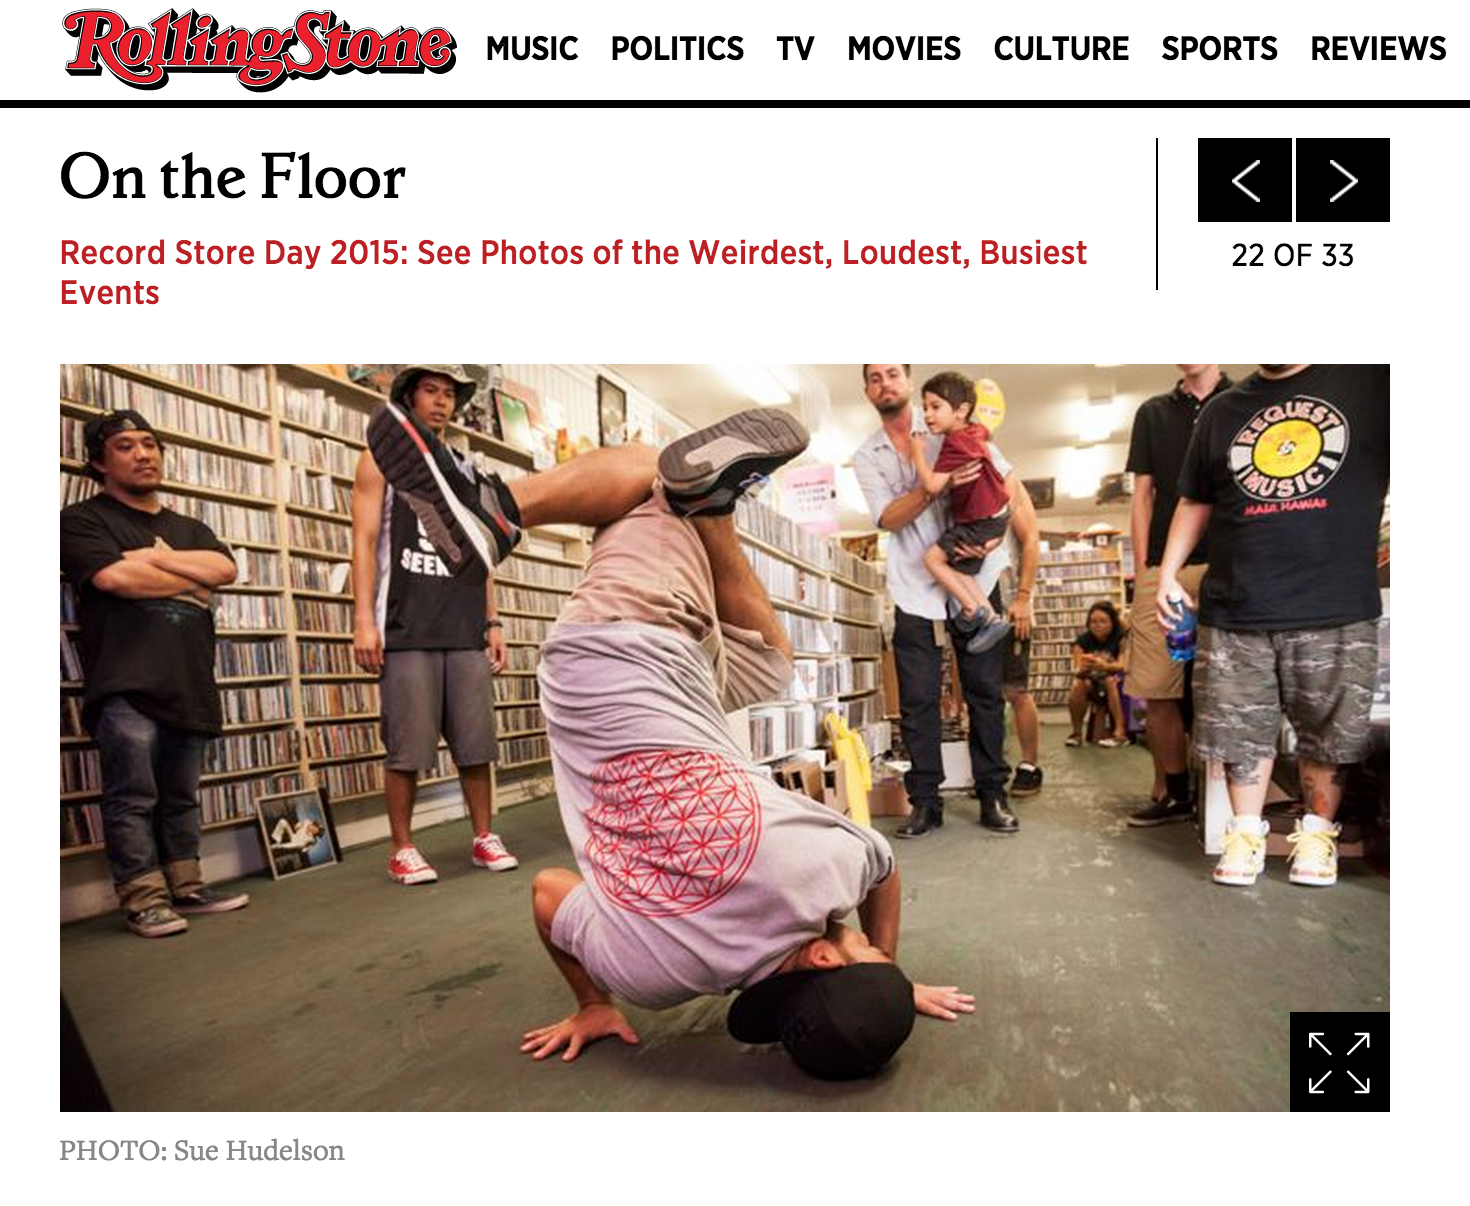Go to the previous gallery photo arrow
1470x1206 pixels.
coord(1245,180)
